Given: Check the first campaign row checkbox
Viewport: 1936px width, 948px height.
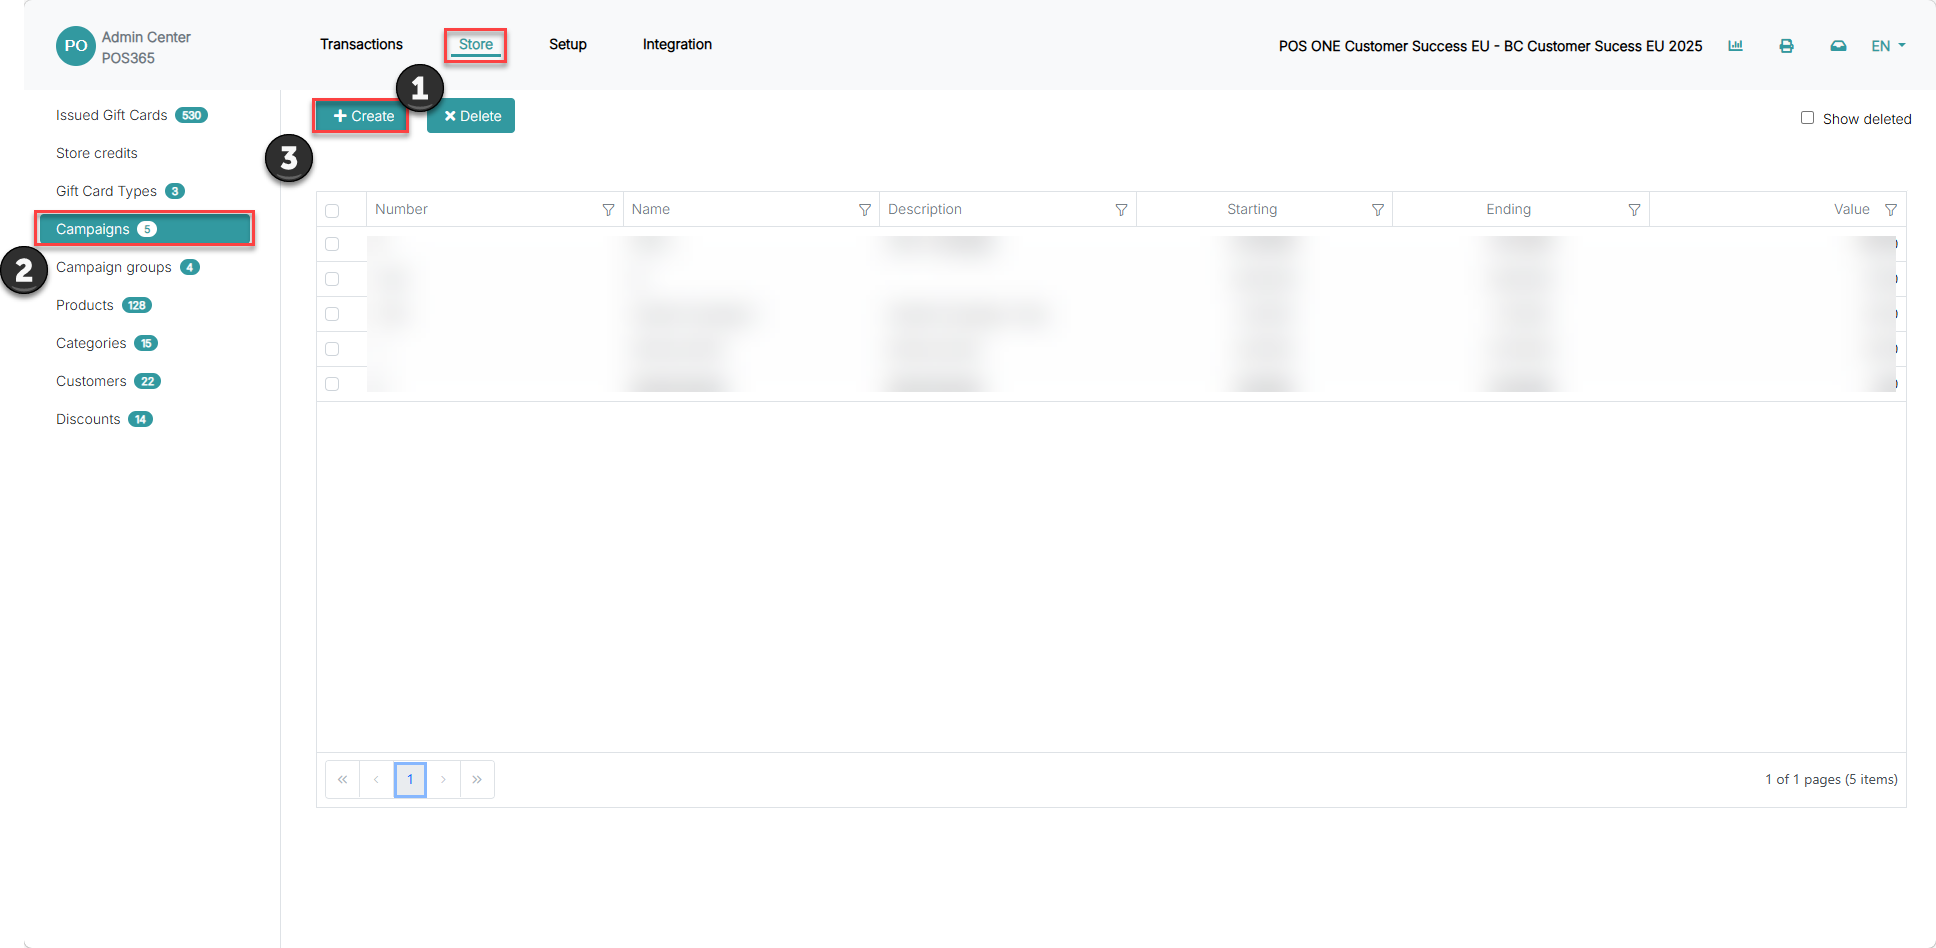Looking at the screenshot, I should [x=332, y=244].
